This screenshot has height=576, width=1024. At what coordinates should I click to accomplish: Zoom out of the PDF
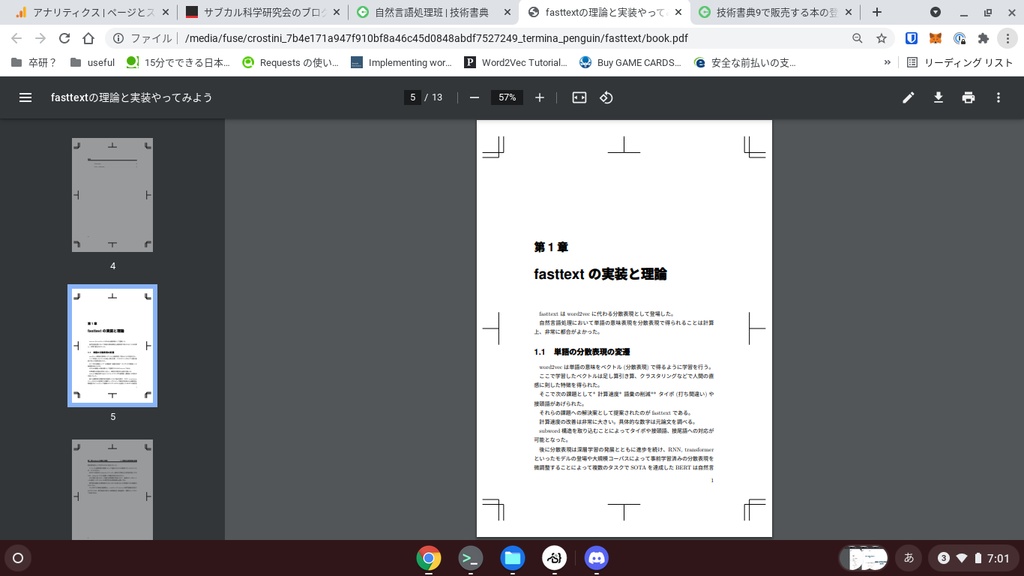coord(473,97)
